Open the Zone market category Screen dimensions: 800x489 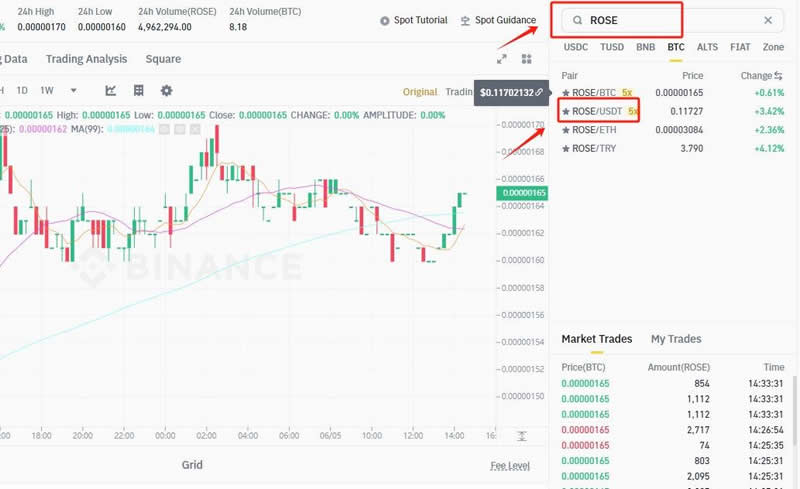point(773,47)
